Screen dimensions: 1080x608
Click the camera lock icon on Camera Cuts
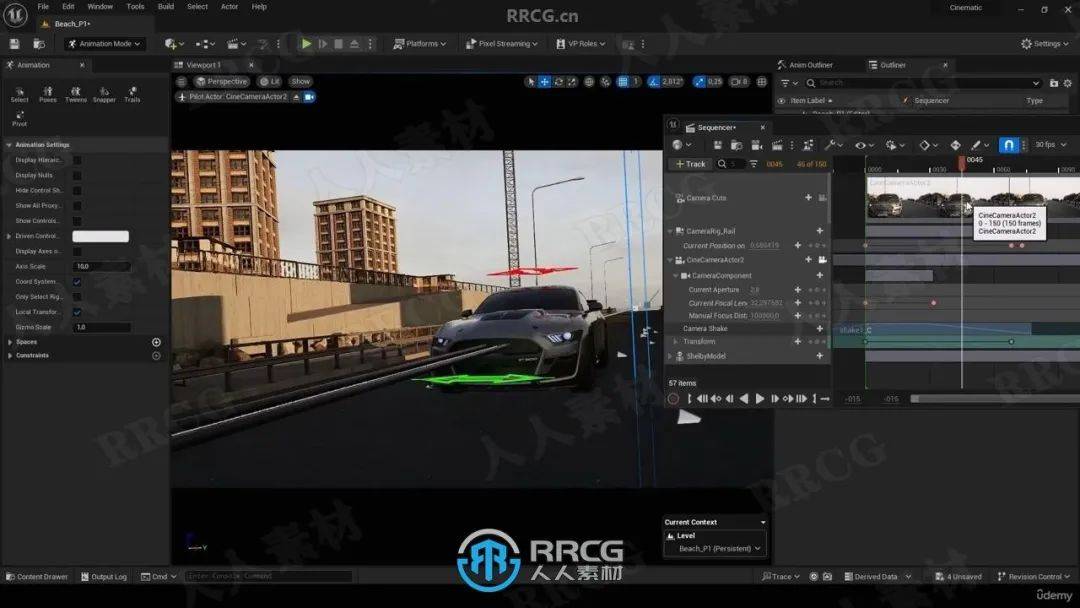[x=822, y=198]
